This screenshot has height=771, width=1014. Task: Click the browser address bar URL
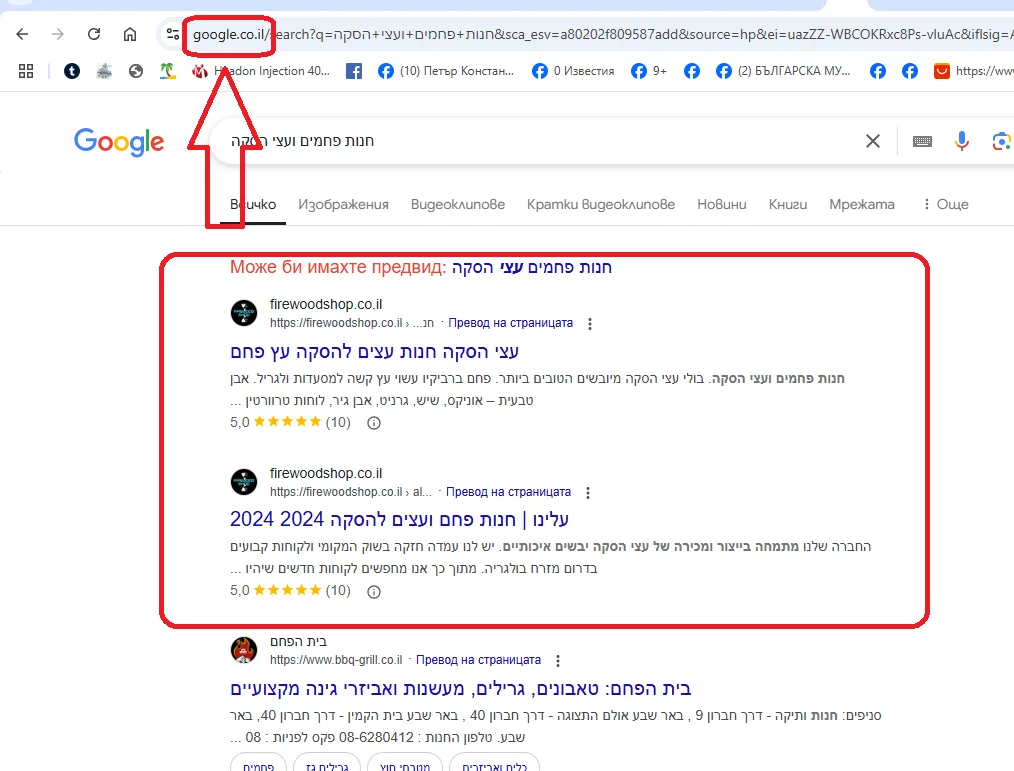coord(601,34)
